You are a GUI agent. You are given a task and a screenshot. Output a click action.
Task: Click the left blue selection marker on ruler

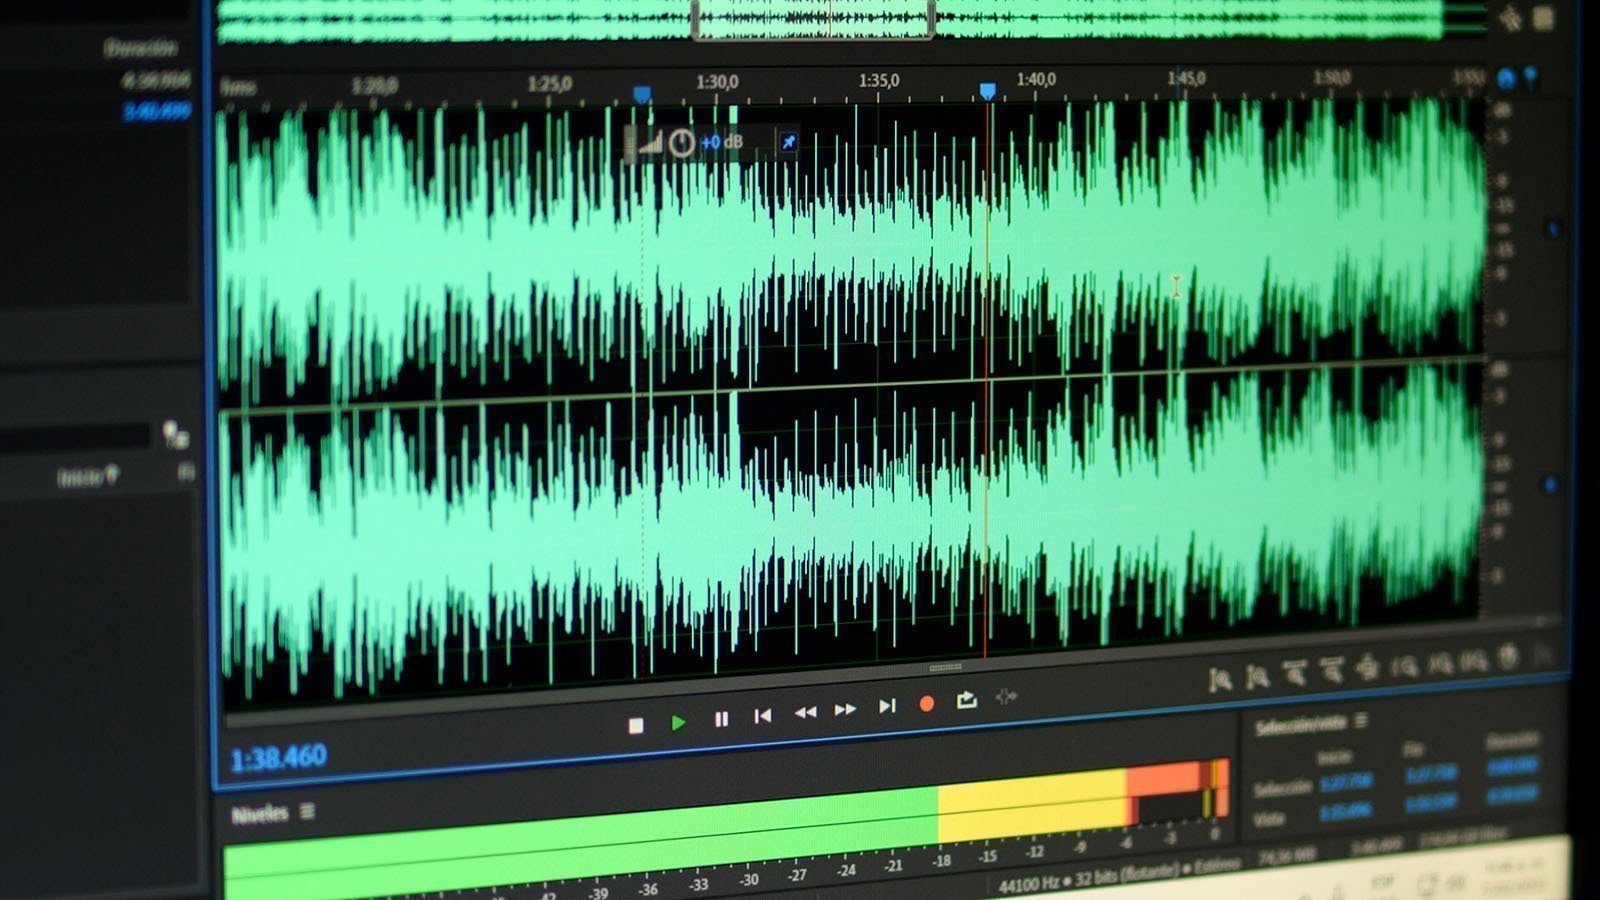pyautogui.click(x=642, y=94)
